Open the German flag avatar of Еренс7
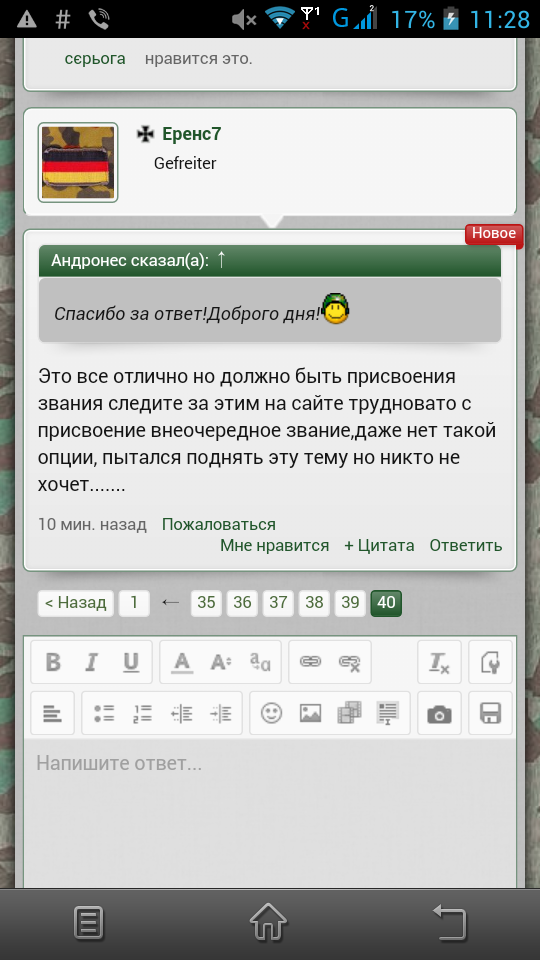The width and height of the screenshot is (540, 960). coord(78,162)
